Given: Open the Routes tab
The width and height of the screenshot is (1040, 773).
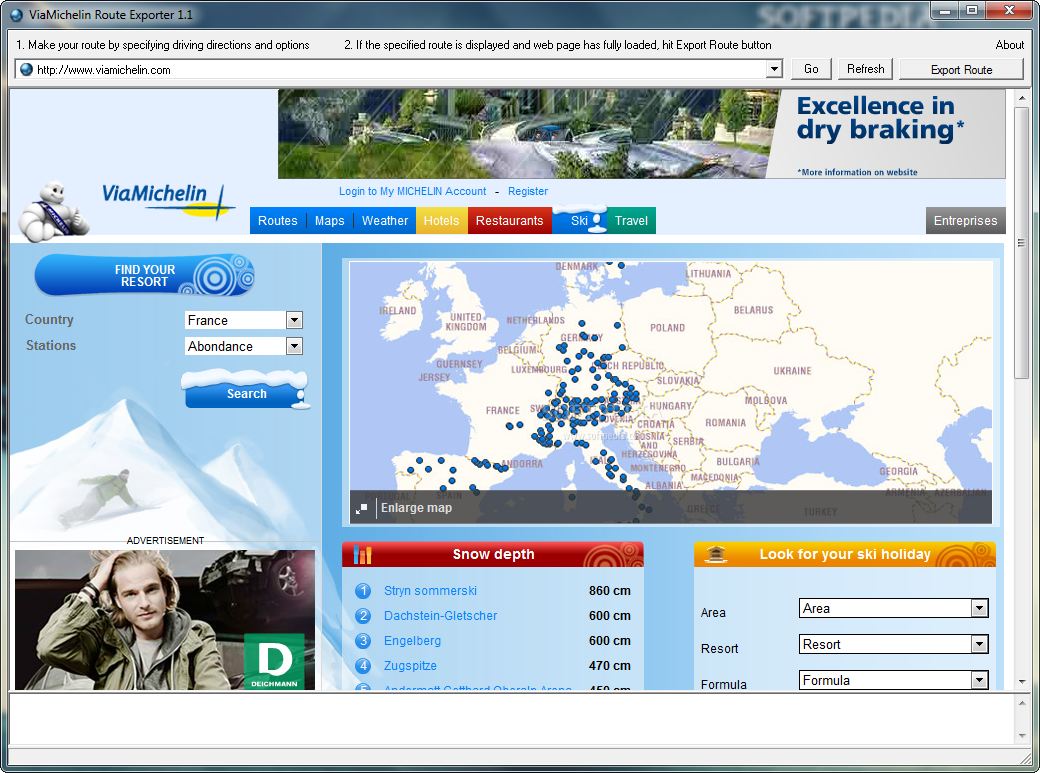Looking at the screenshot, I should pos(277,221).
